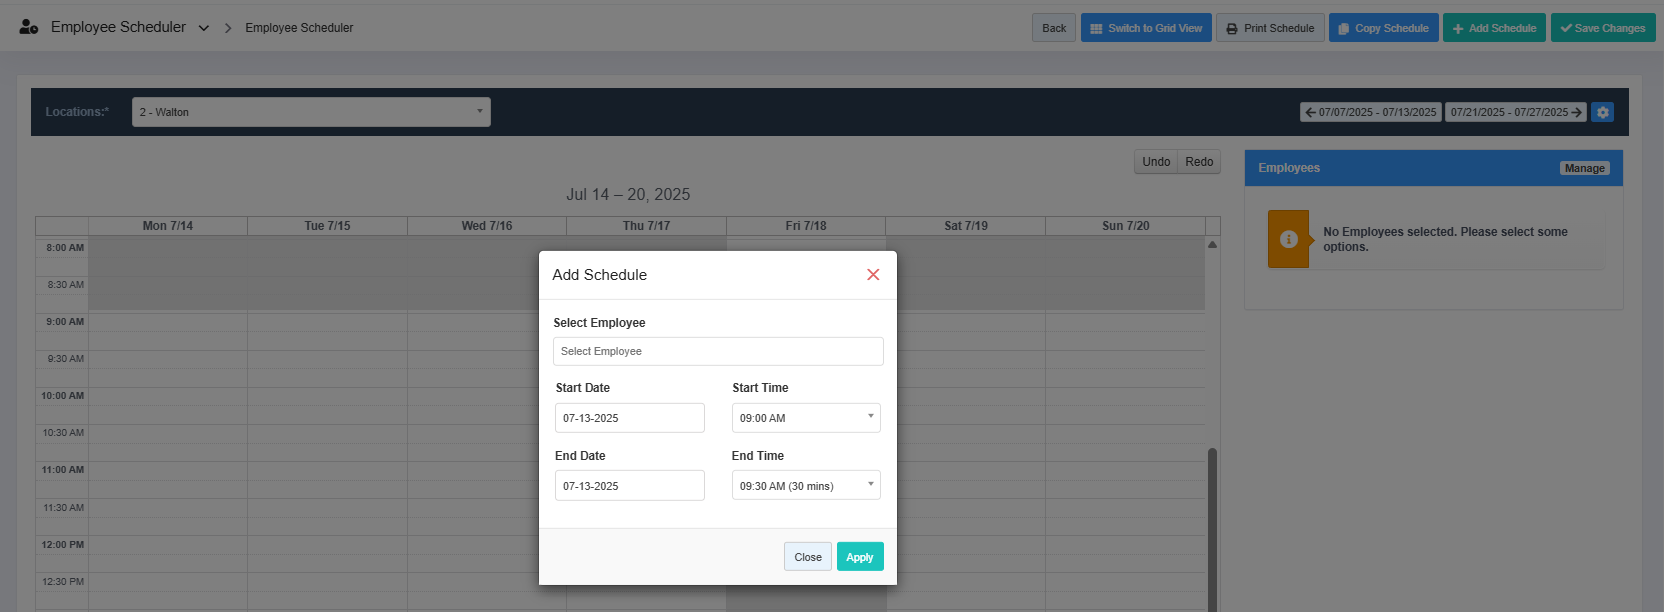This screenshot has height=612, width=1664.
Task: Click the 11:00 AM time row label
Action: pyautogui.click(x=63, y=470)
